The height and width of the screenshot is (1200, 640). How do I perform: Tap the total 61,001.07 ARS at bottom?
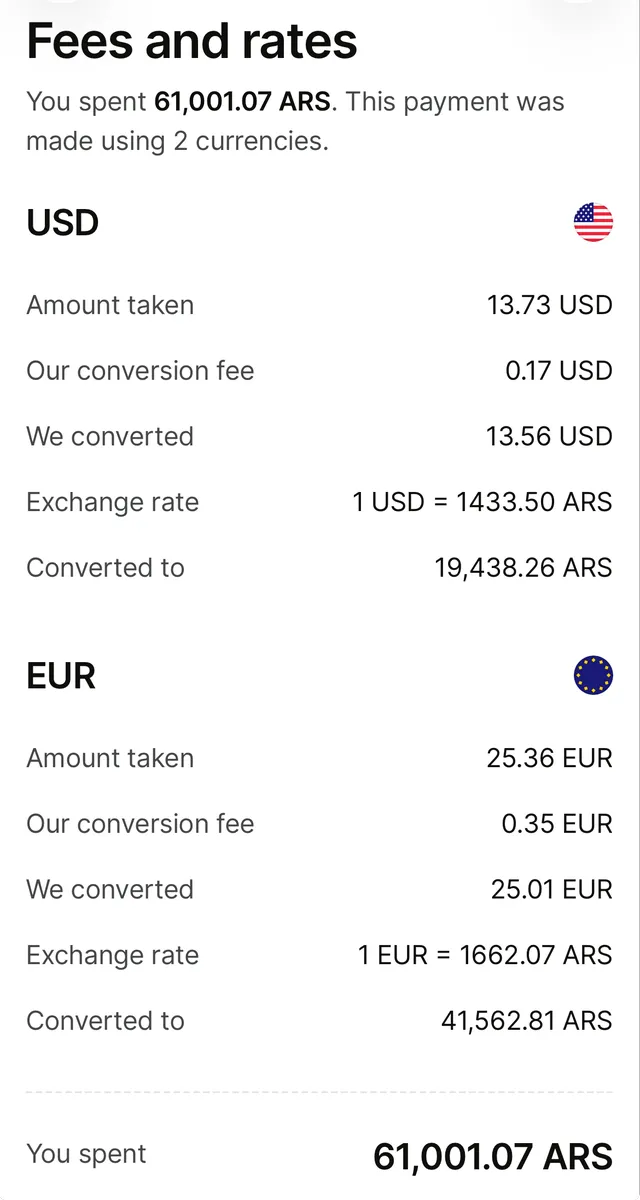pyautogui.click(x=492, y=1157)
